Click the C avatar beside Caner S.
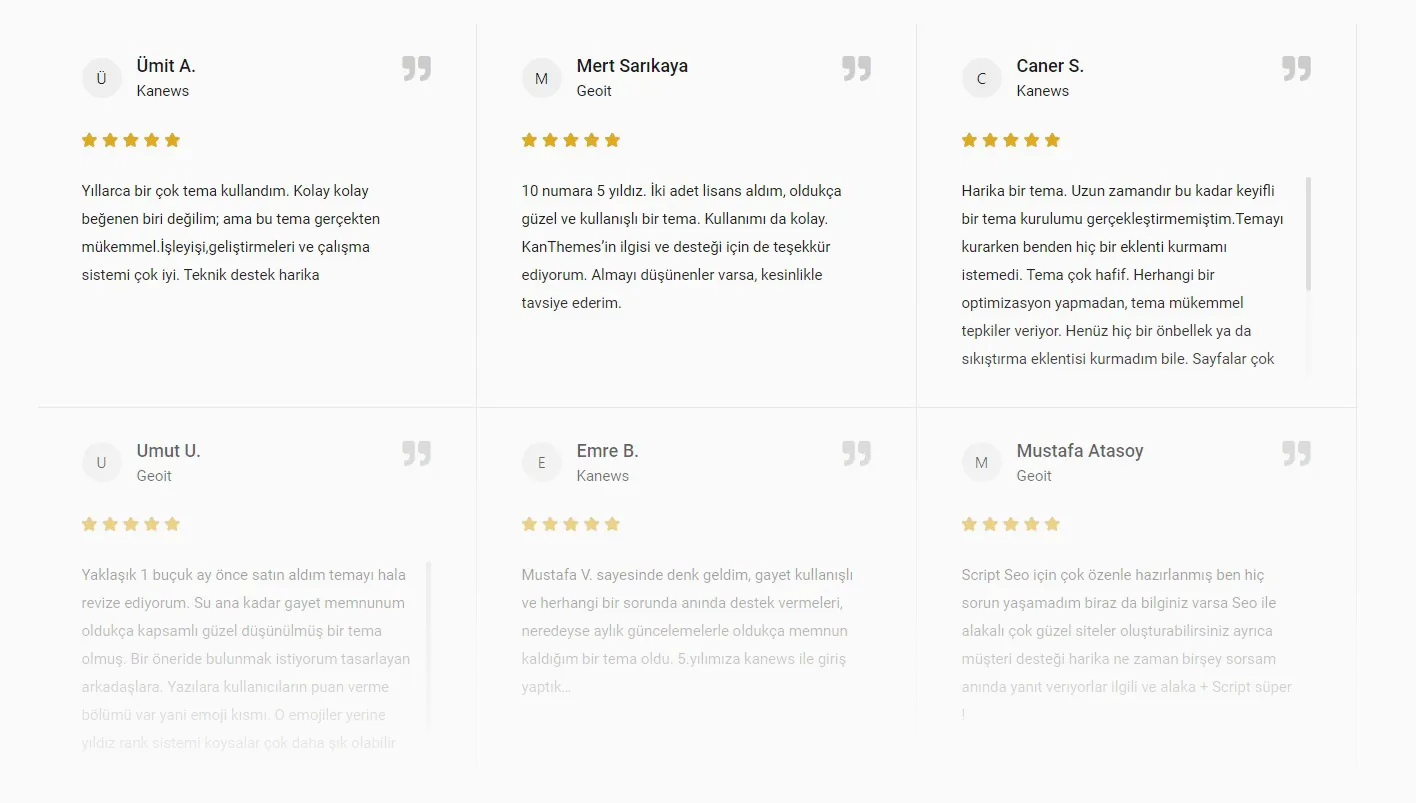This screenshot has width=1416, height=803. click(x=981, y=78)
